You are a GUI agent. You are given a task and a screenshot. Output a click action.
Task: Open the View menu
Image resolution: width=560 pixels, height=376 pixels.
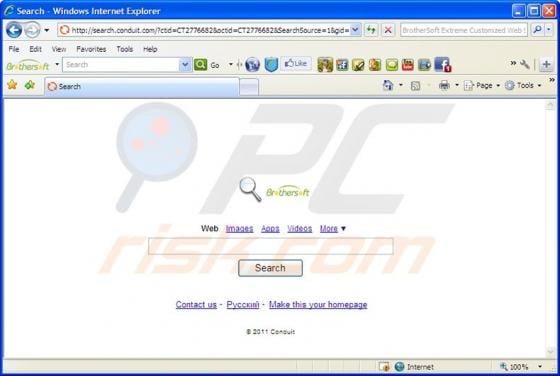[59, 49]
